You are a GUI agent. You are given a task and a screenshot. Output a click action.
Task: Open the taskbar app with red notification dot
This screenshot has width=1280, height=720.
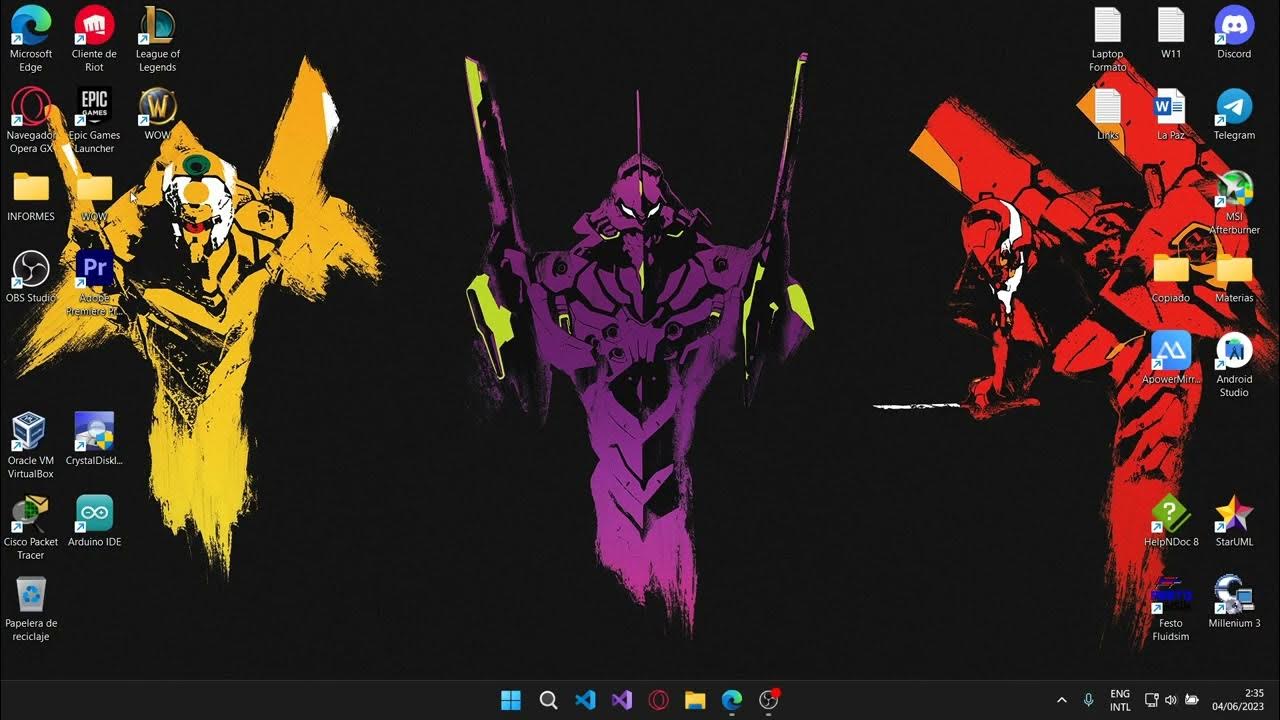point(768,700)
